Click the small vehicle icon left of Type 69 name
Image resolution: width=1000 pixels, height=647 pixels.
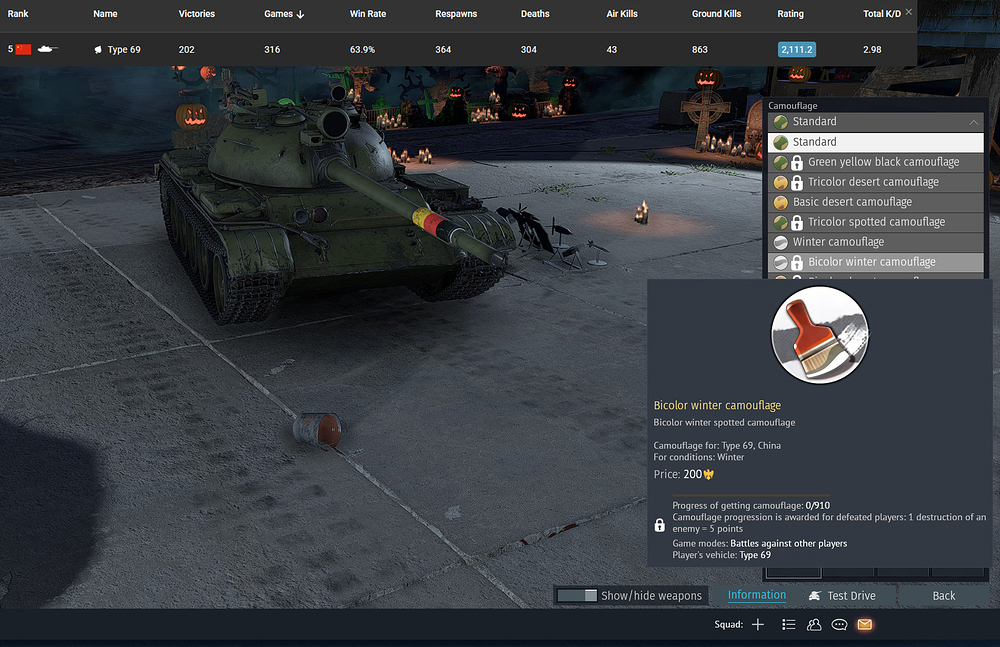(x=98, y=50)
